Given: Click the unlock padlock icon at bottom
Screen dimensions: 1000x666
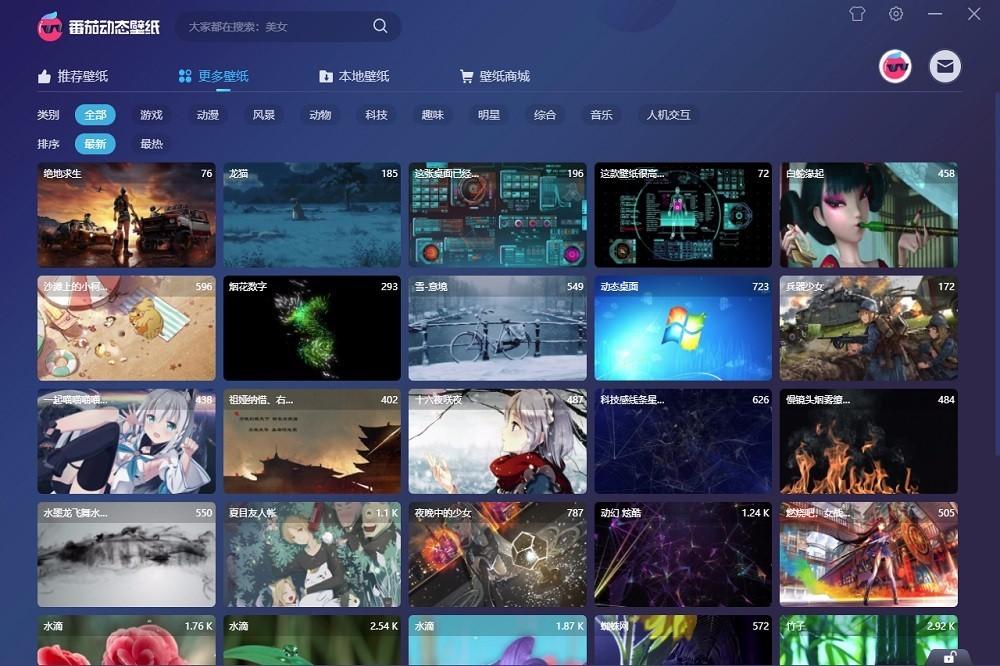Looking at the screenshot, I should coord(947,656).
